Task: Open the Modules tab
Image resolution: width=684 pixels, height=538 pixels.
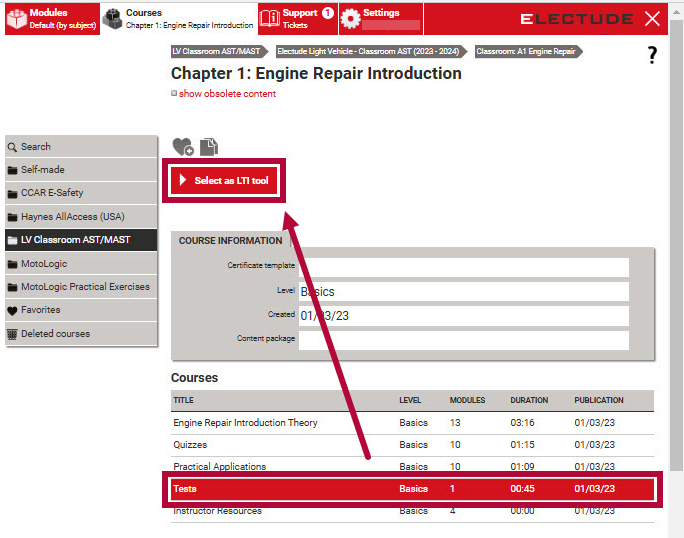Action: (x=52, y=19)
